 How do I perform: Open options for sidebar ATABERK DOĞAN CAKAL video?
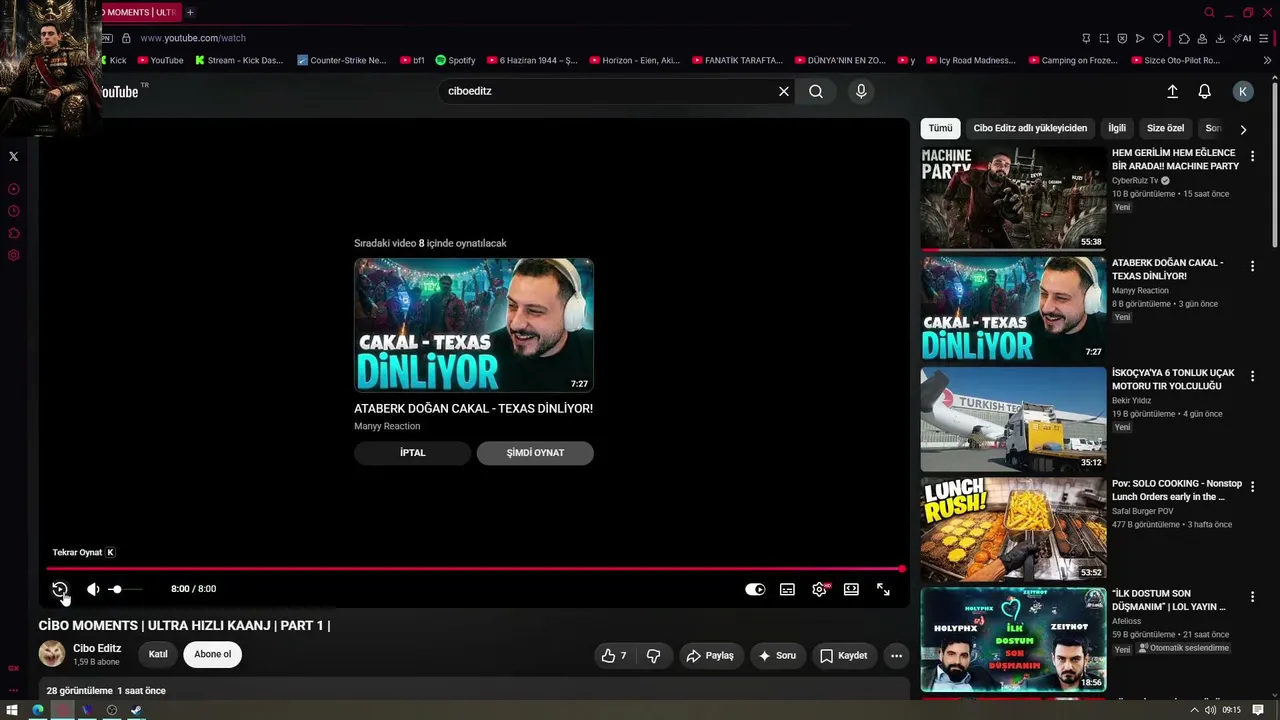coord(1252,266)
